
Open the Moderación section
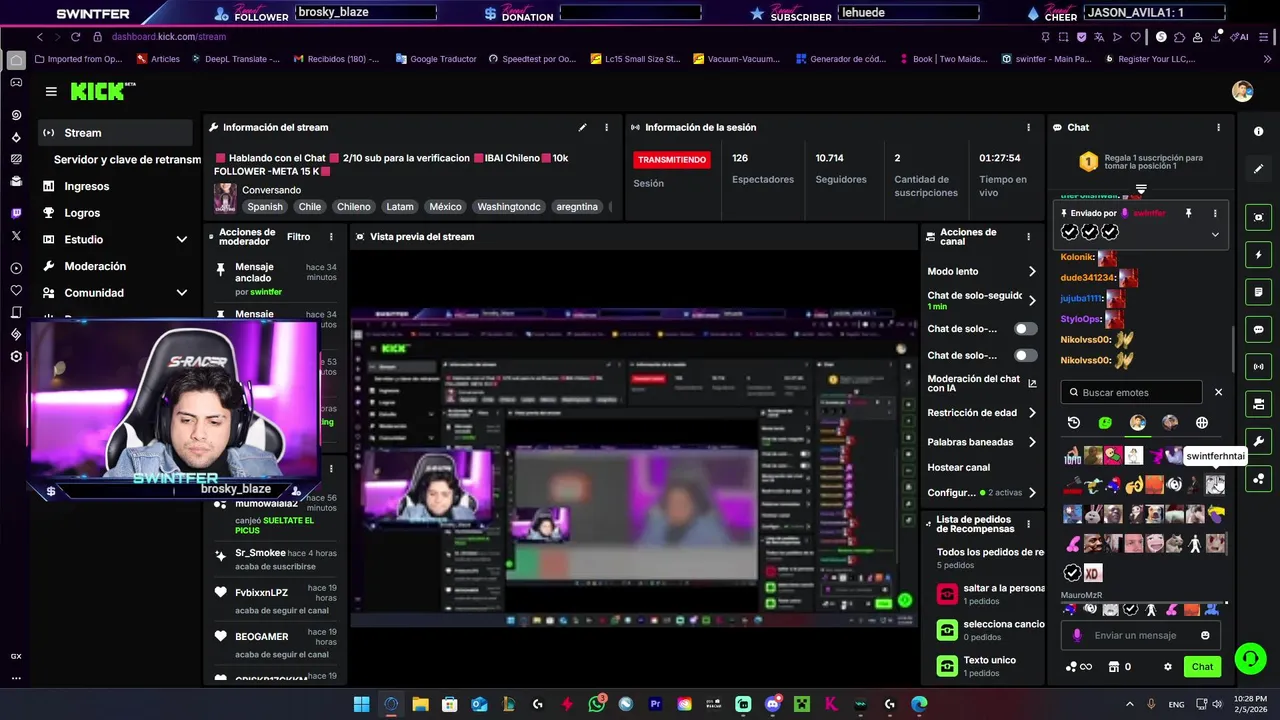(x=95, y=266)
